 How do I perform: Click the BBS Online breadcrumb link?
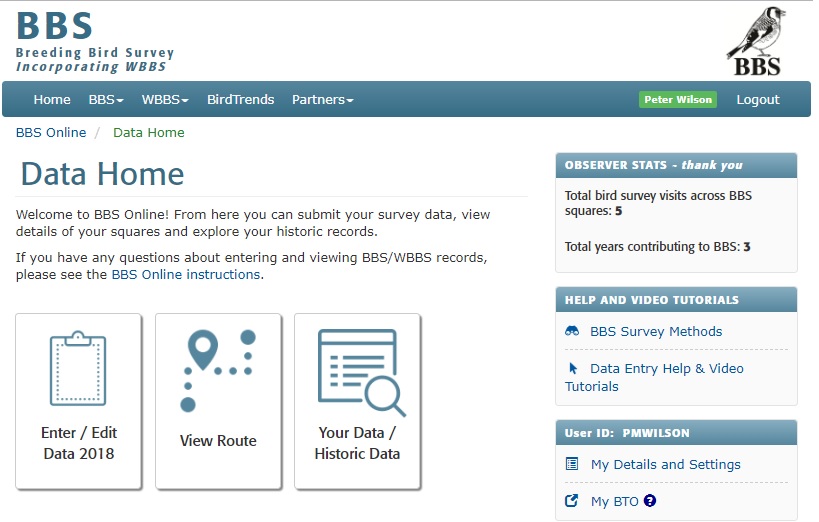(51, 132)
